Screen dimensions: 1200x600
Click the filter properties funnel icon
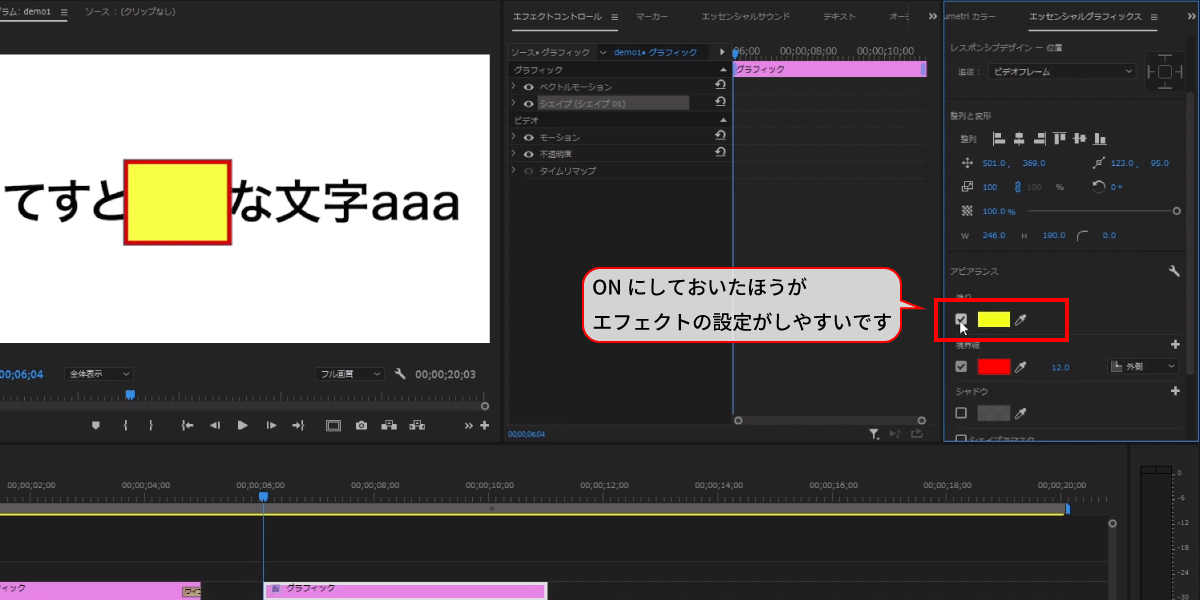pos(874,434)
